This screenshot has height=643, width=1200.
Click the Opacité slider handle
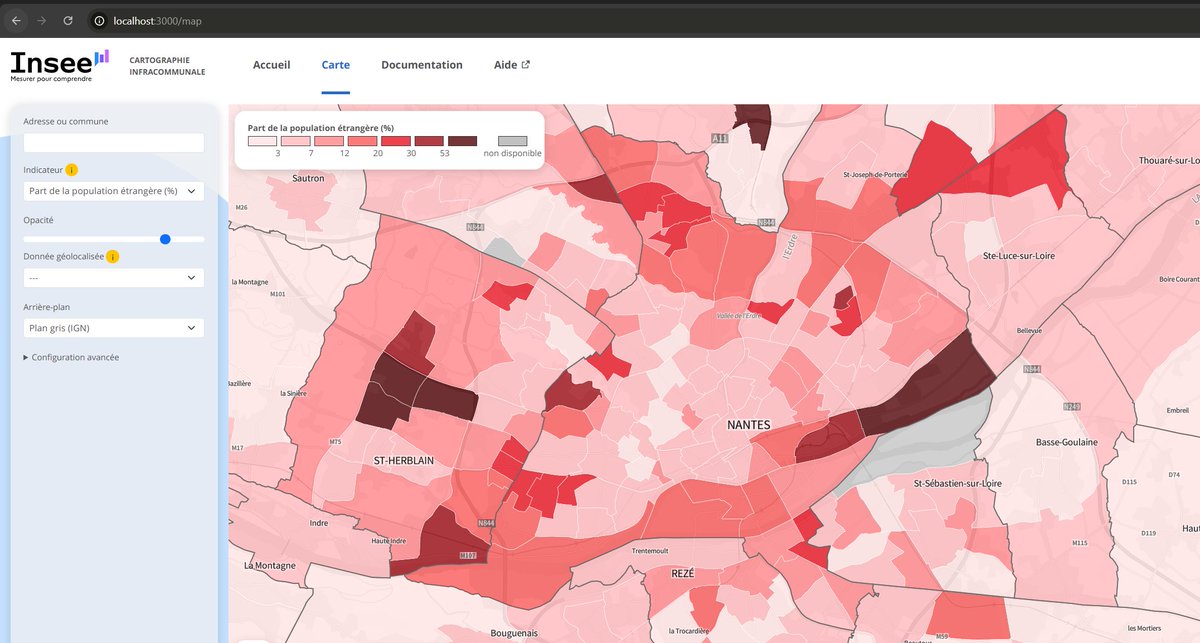165,239
